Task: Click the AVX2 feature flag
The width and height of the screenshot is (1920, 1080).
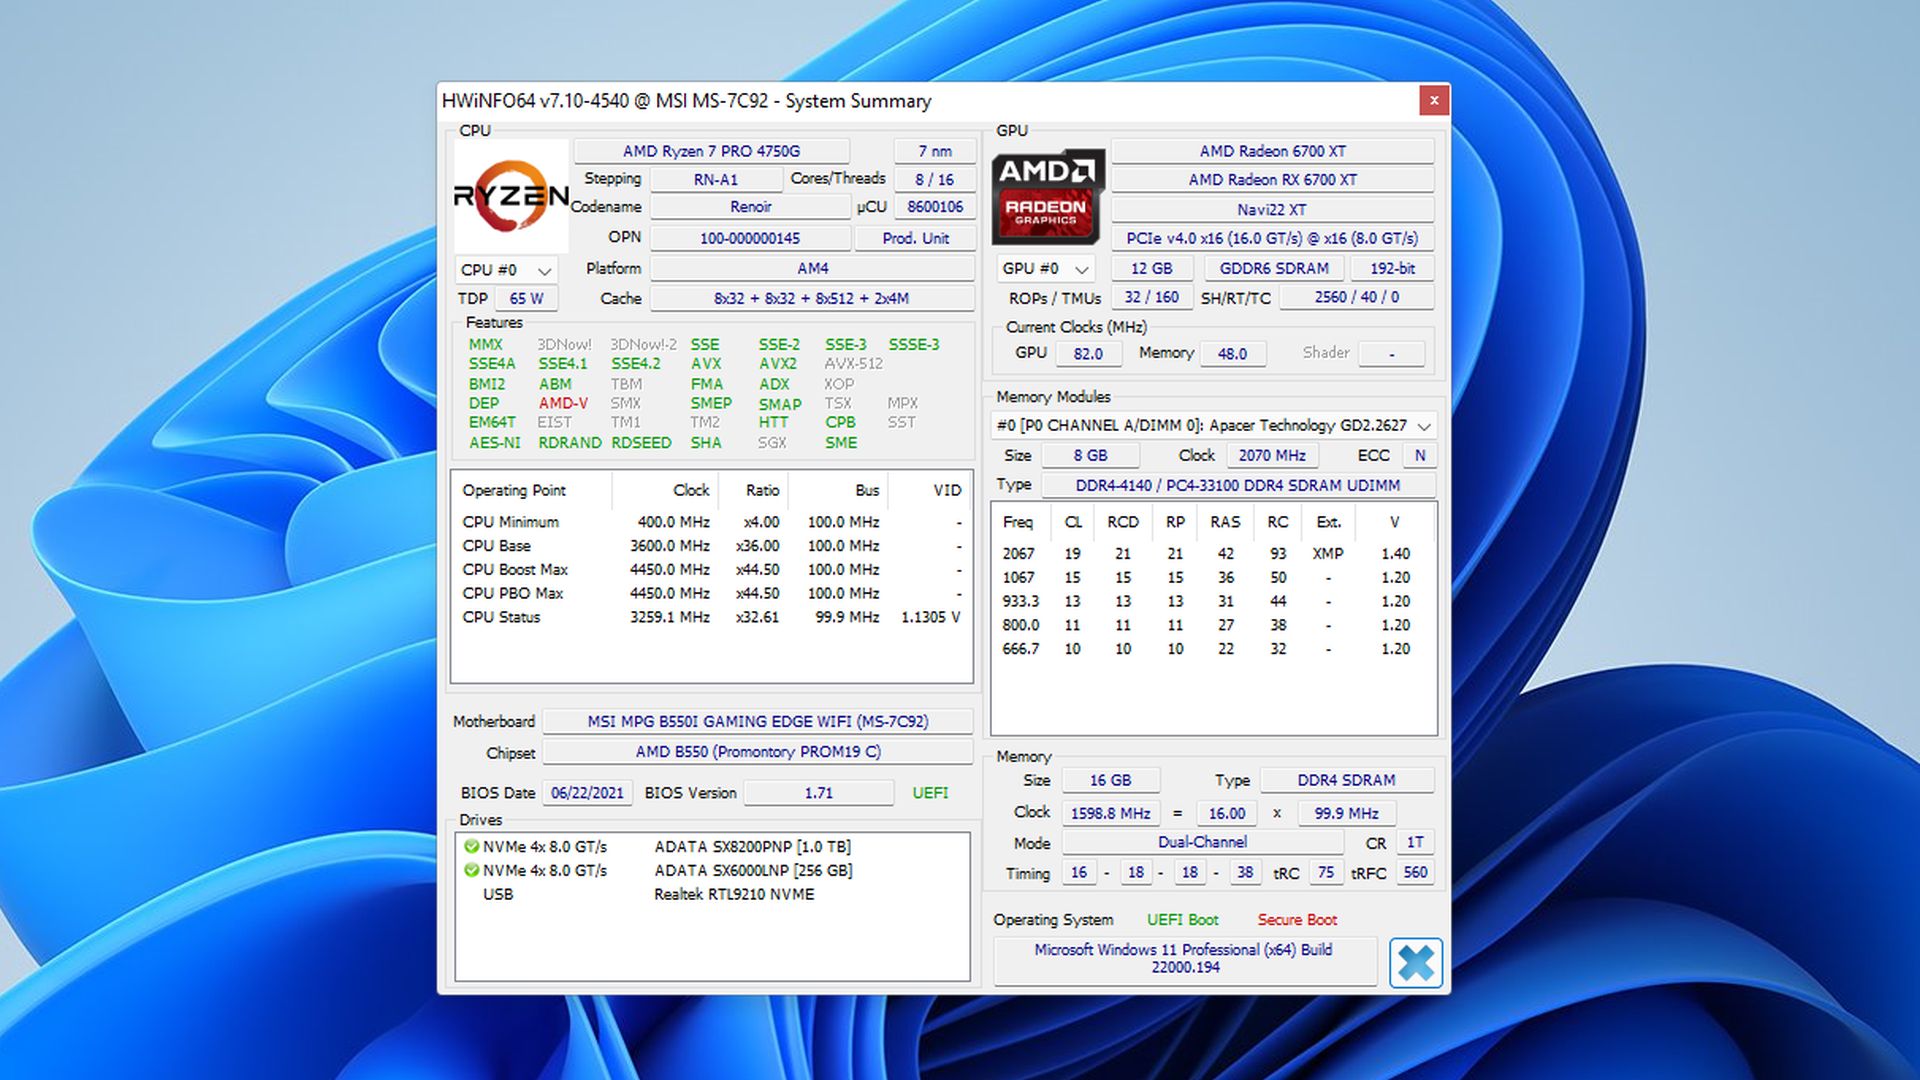Action: (778, 364)
